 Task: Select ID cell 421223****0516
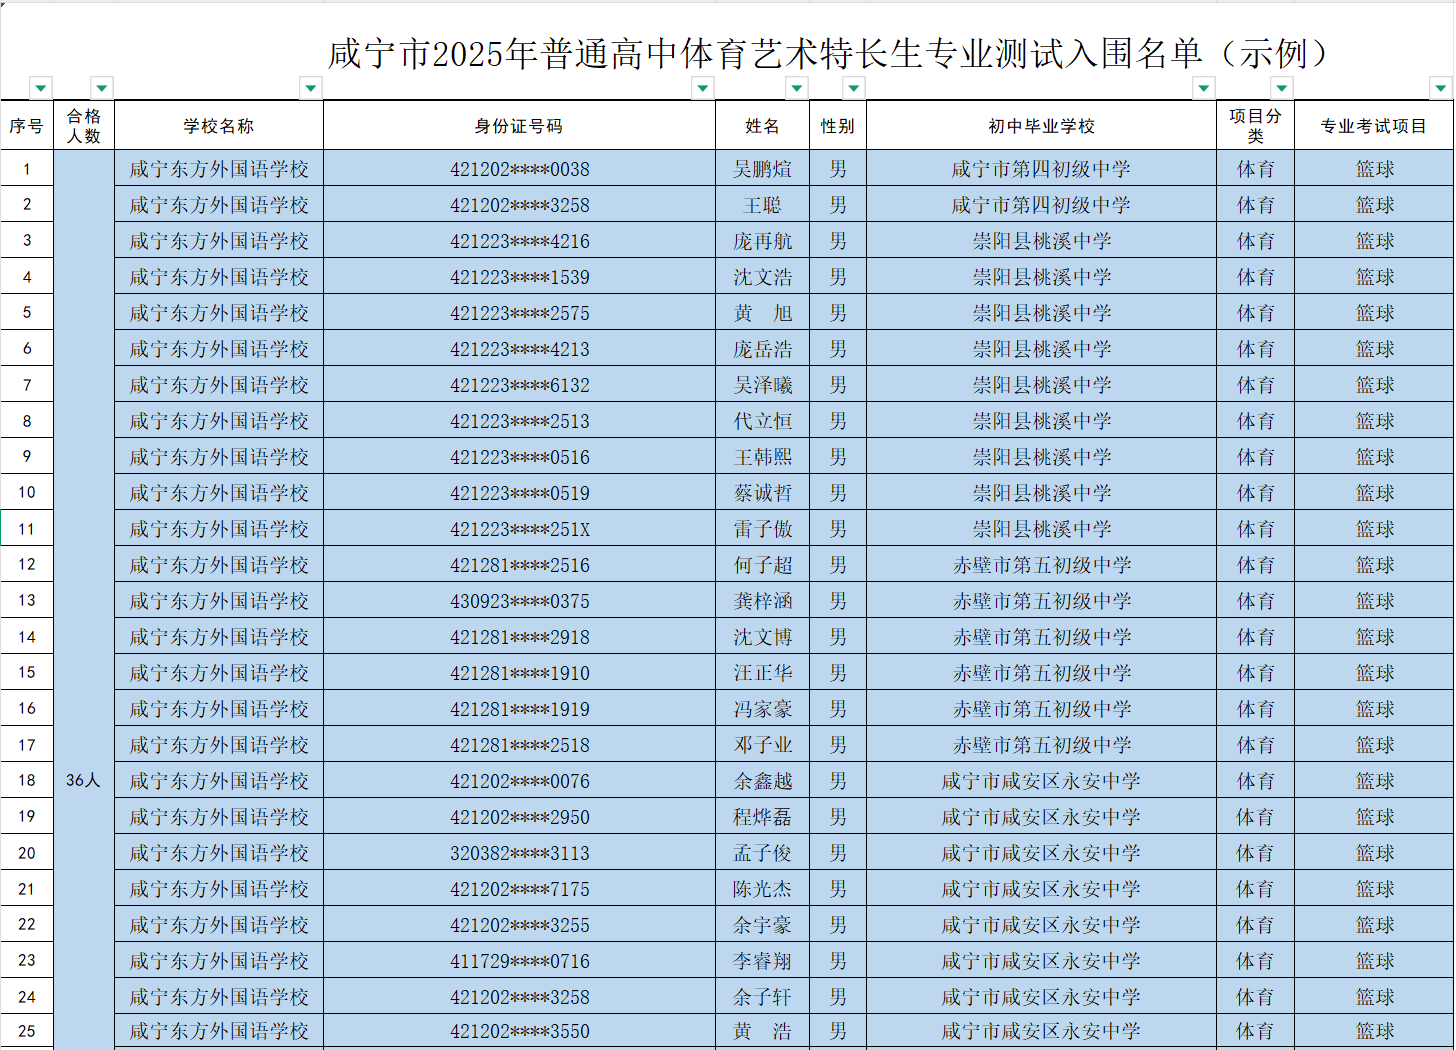(x=519, y=457)
